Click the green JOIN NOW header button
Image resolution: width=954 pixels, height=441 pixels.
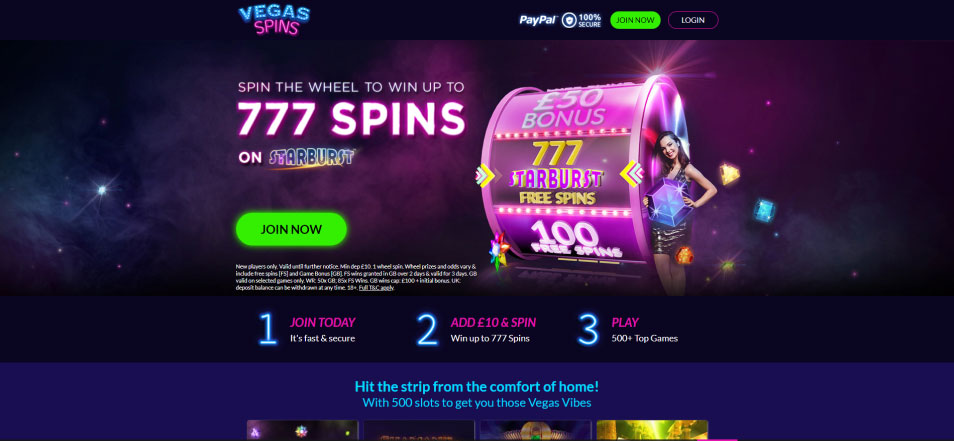click(x=635, y=20)
